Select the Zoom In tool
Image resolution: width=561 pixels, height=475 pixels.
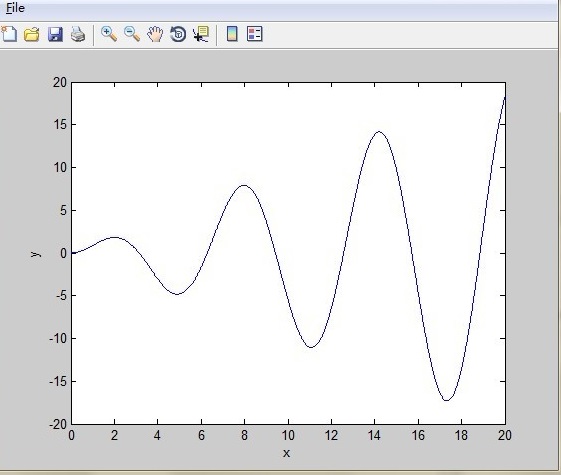click(x=109, y=34)
